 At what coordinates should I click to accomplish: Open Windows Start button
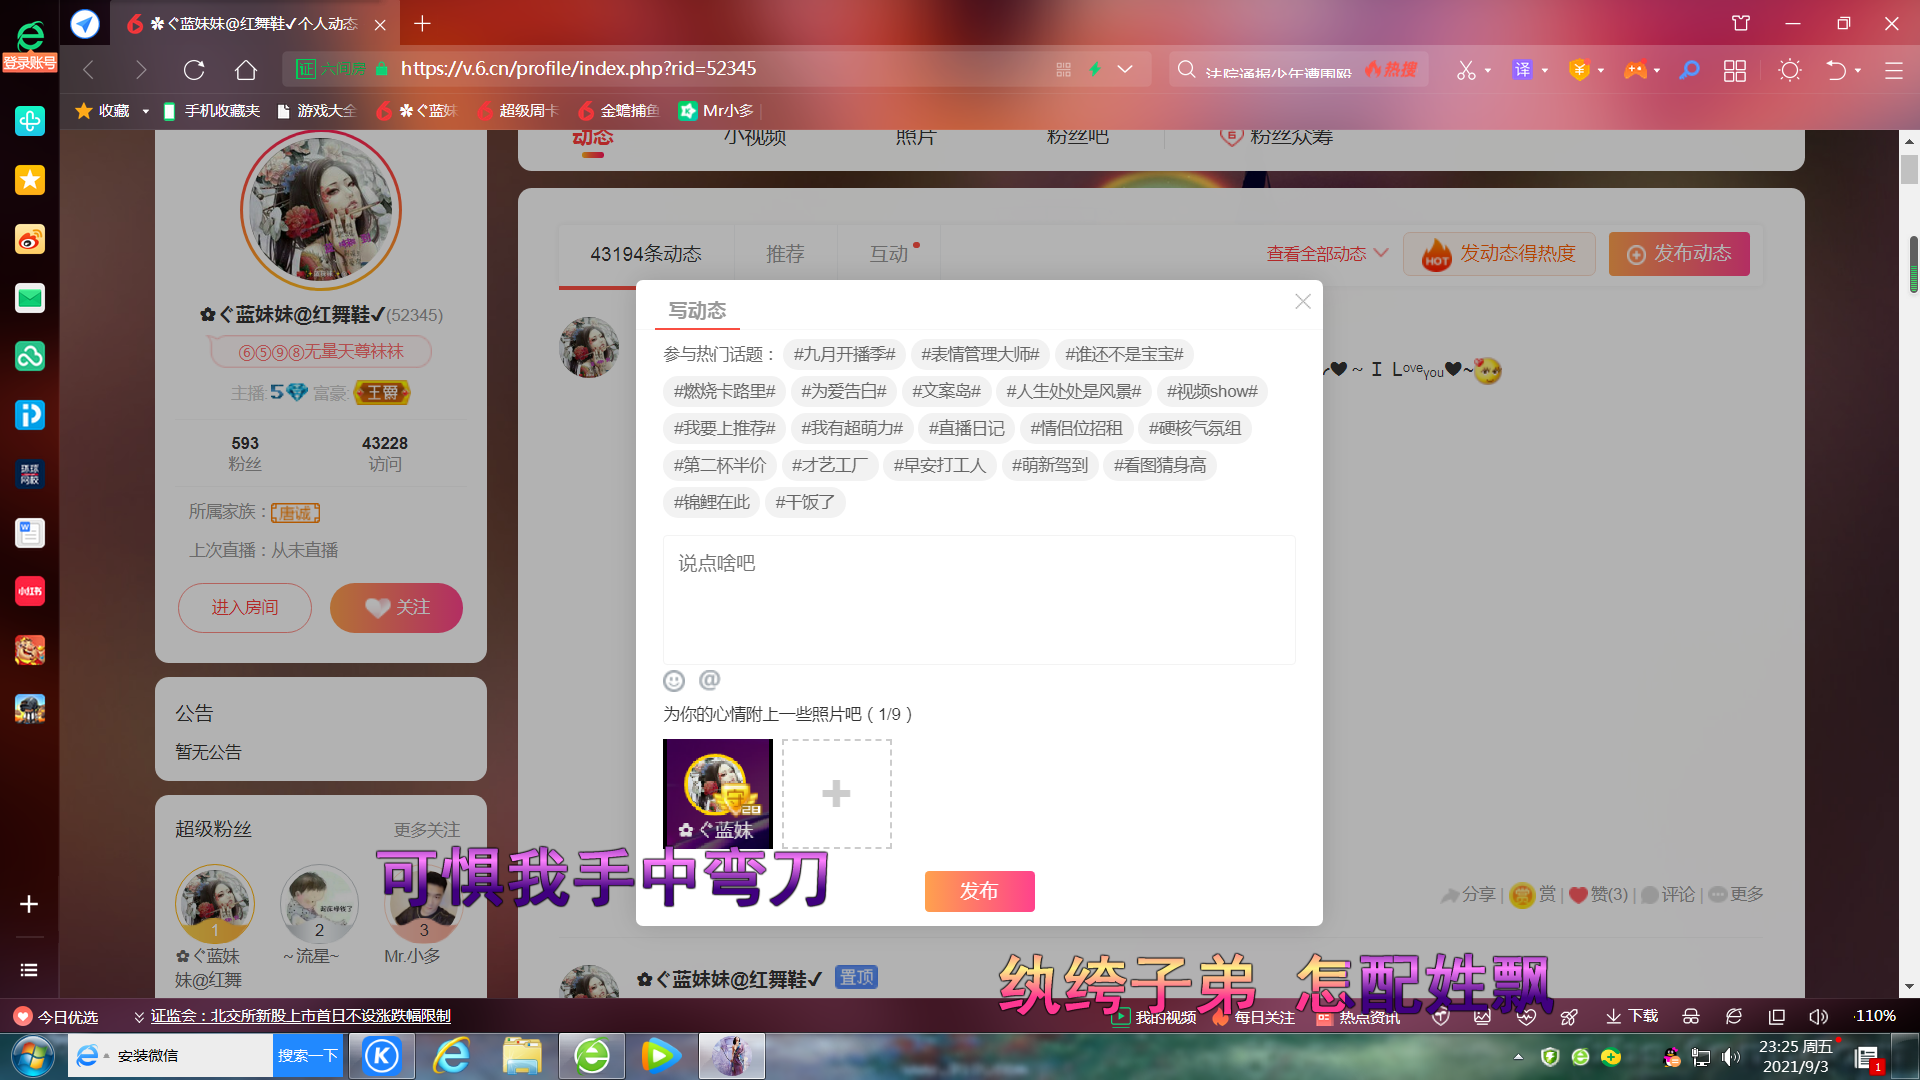pyautogui.click(x=32, y=1055)
